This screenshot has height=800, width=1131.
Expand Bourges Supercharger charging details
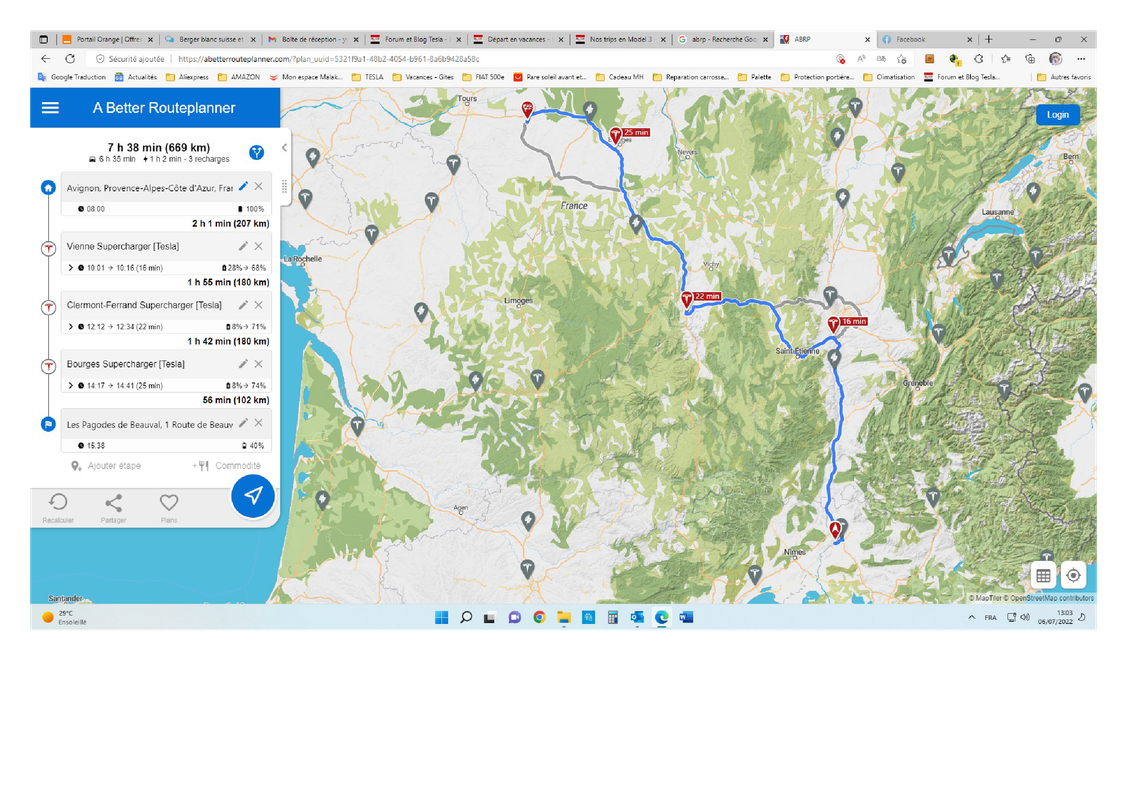[71, 386]
